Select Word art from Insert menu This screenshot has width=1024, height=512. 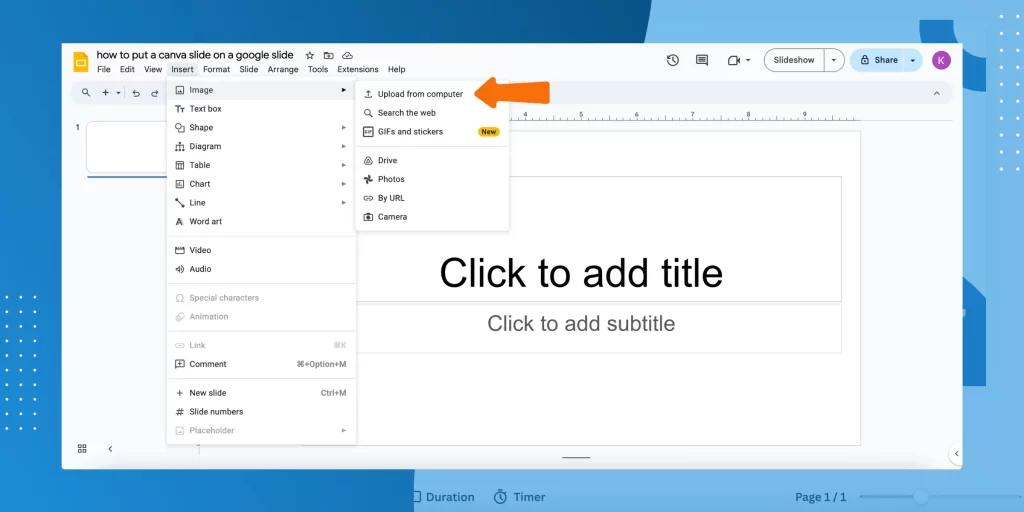click(x=261, y=221)
